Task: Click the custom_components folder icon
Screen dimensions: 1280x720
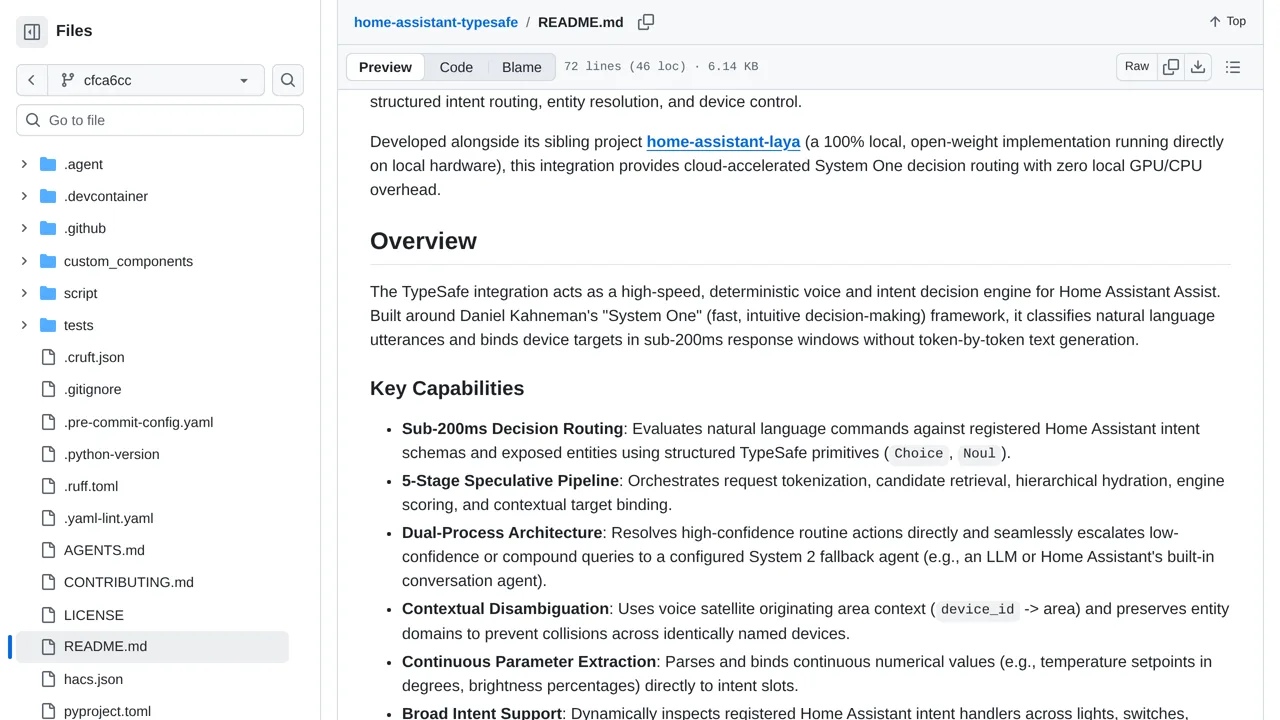Action: coord(48,261)
